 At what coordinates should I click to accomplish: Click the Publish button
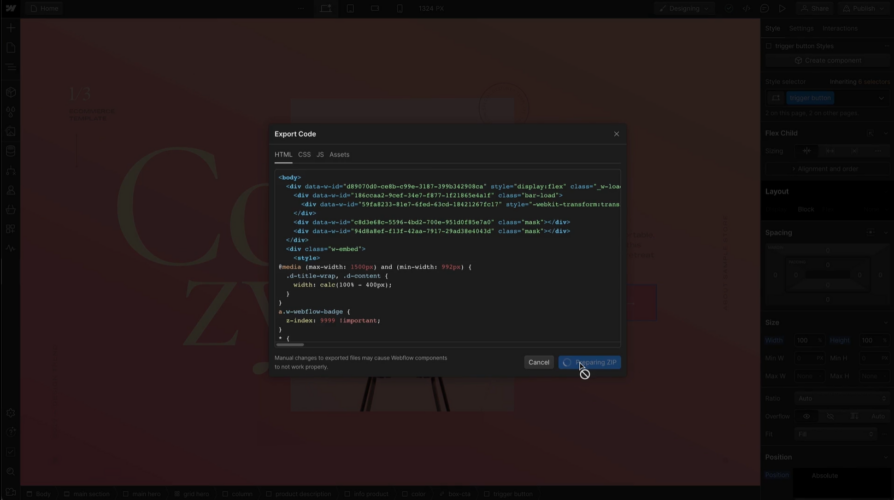point(863,9)
